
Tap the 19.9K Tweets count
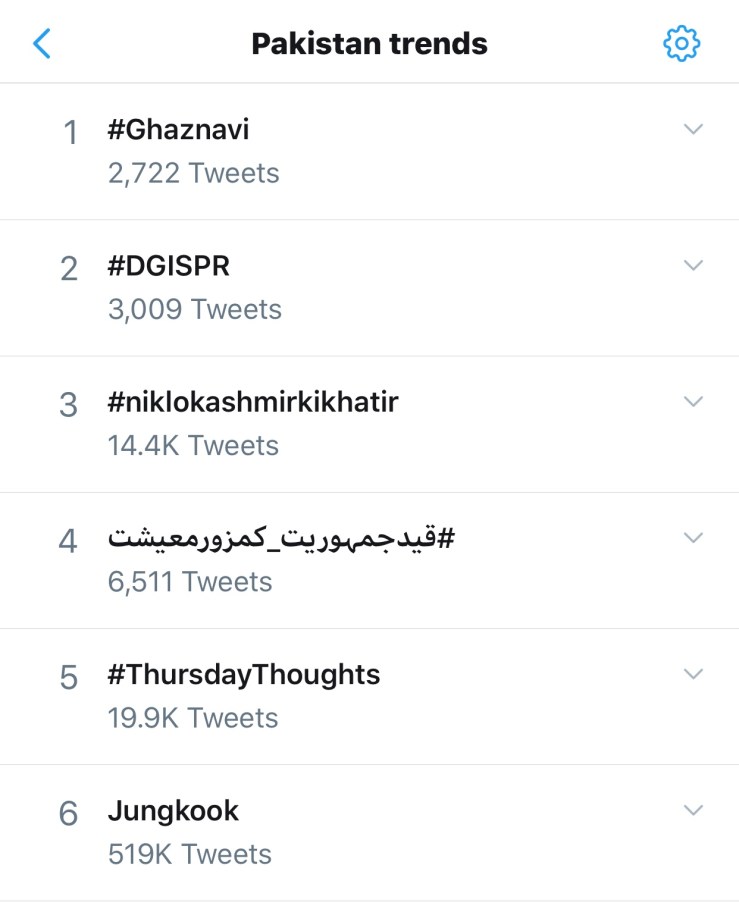click(x=193, y=718)
